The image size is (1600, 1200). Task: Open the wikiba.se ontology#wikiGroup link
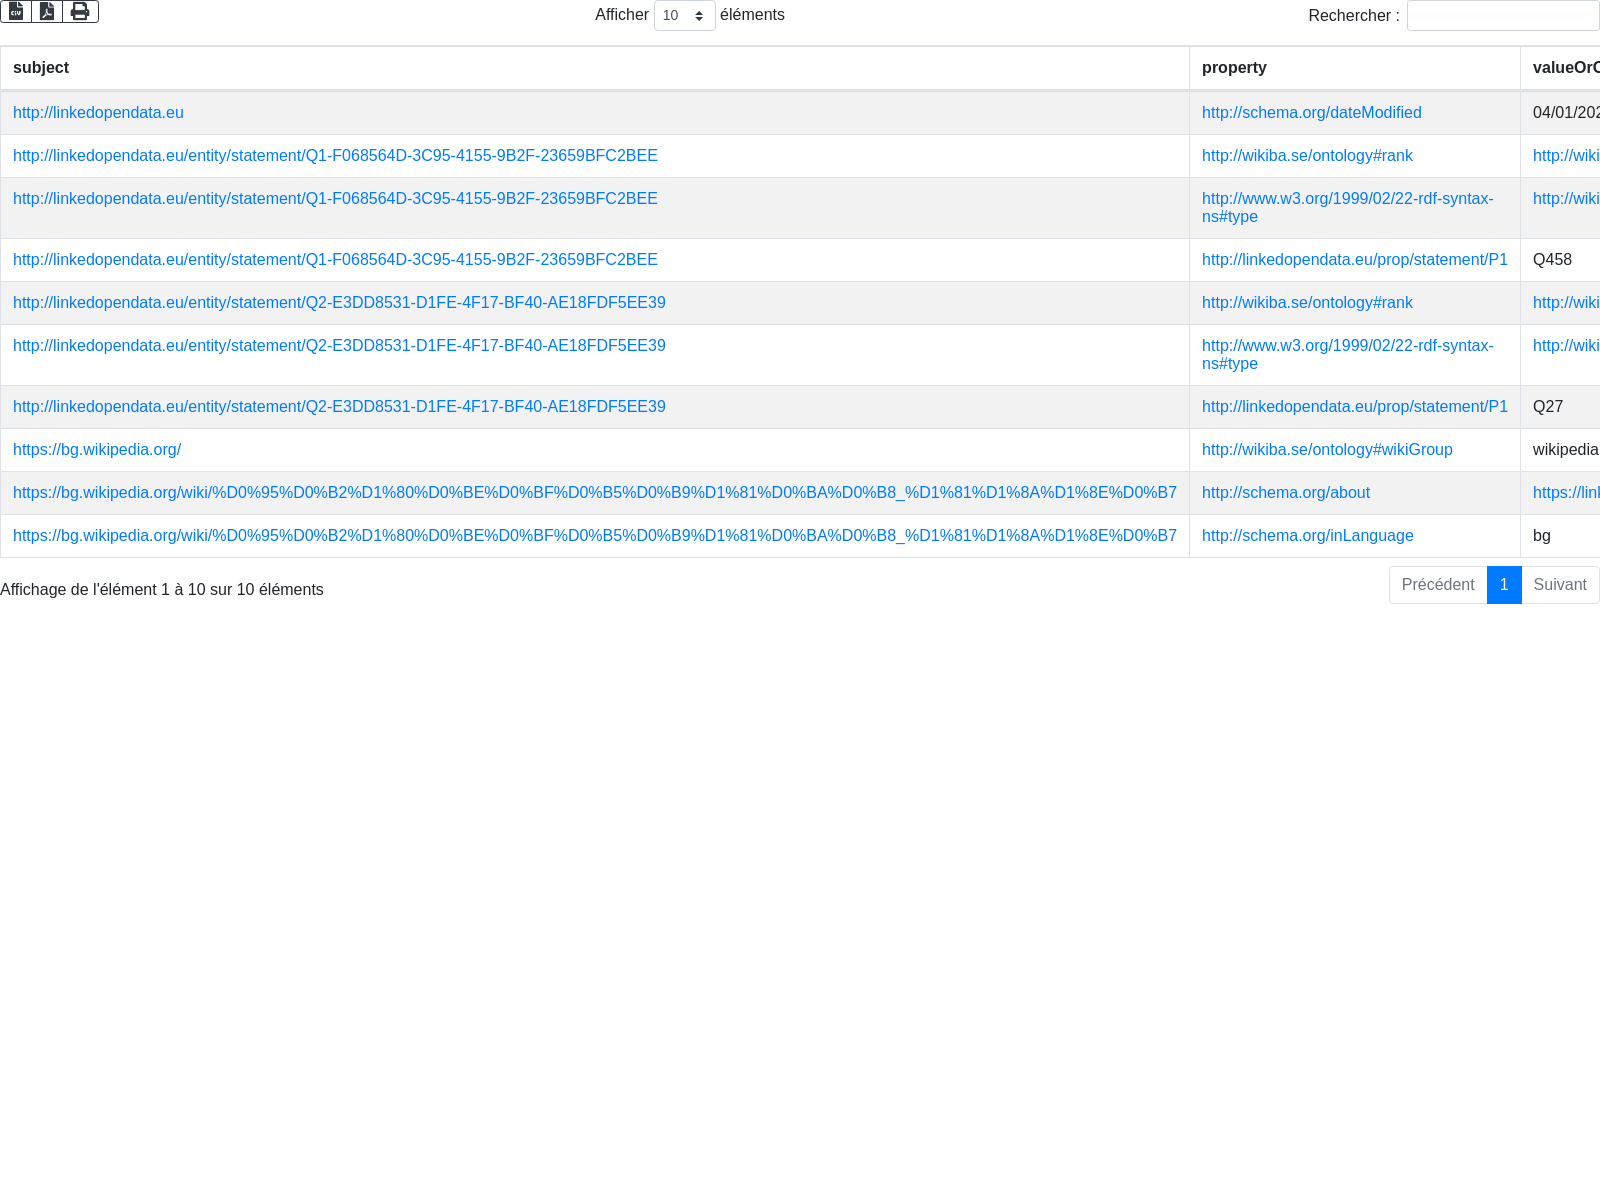tap(1327, 450)
